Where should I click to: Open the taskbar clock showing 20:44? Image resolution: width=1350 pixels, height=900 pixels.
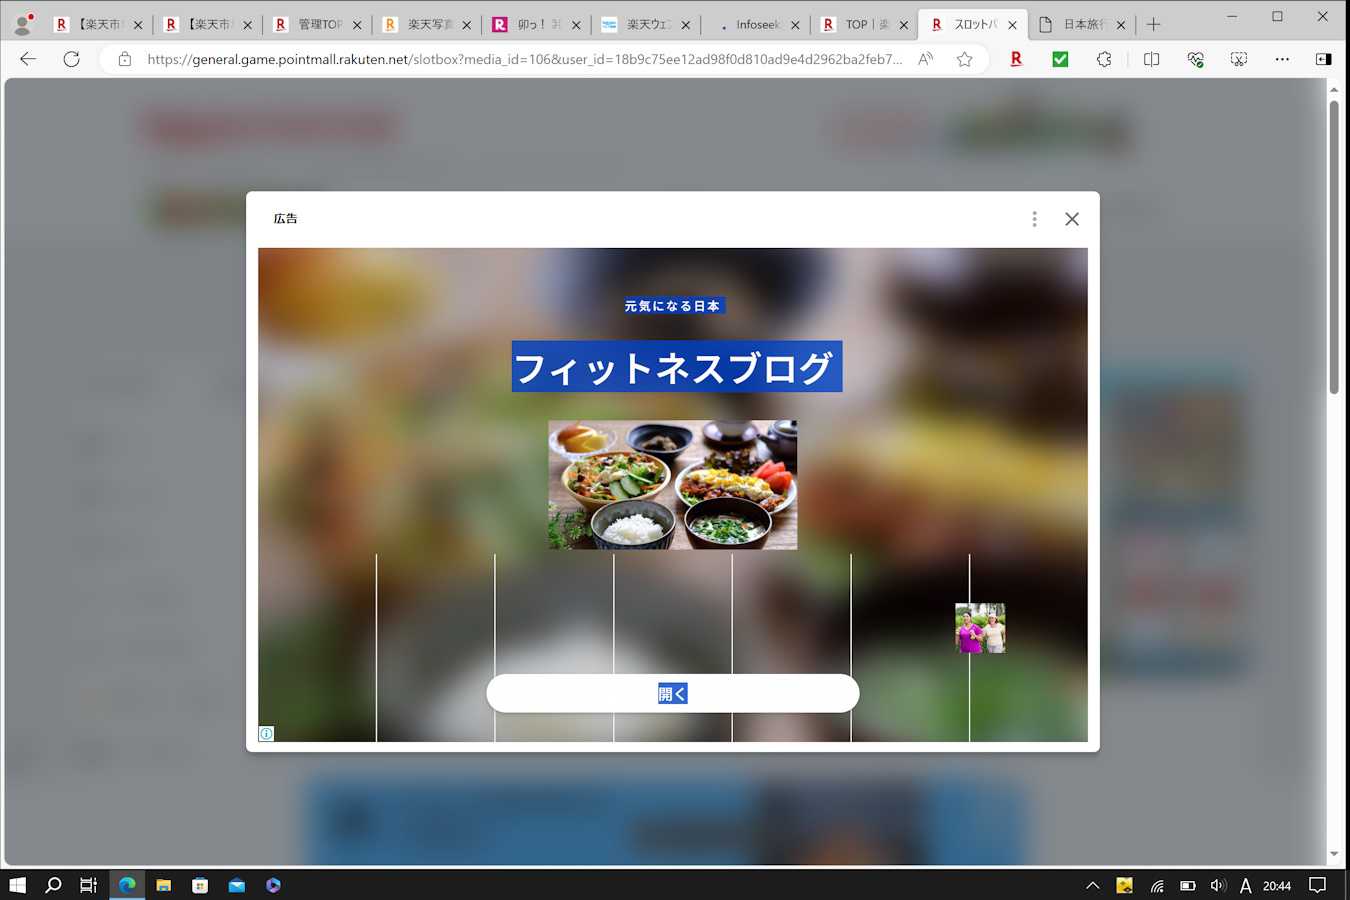tap(1277, 885)
